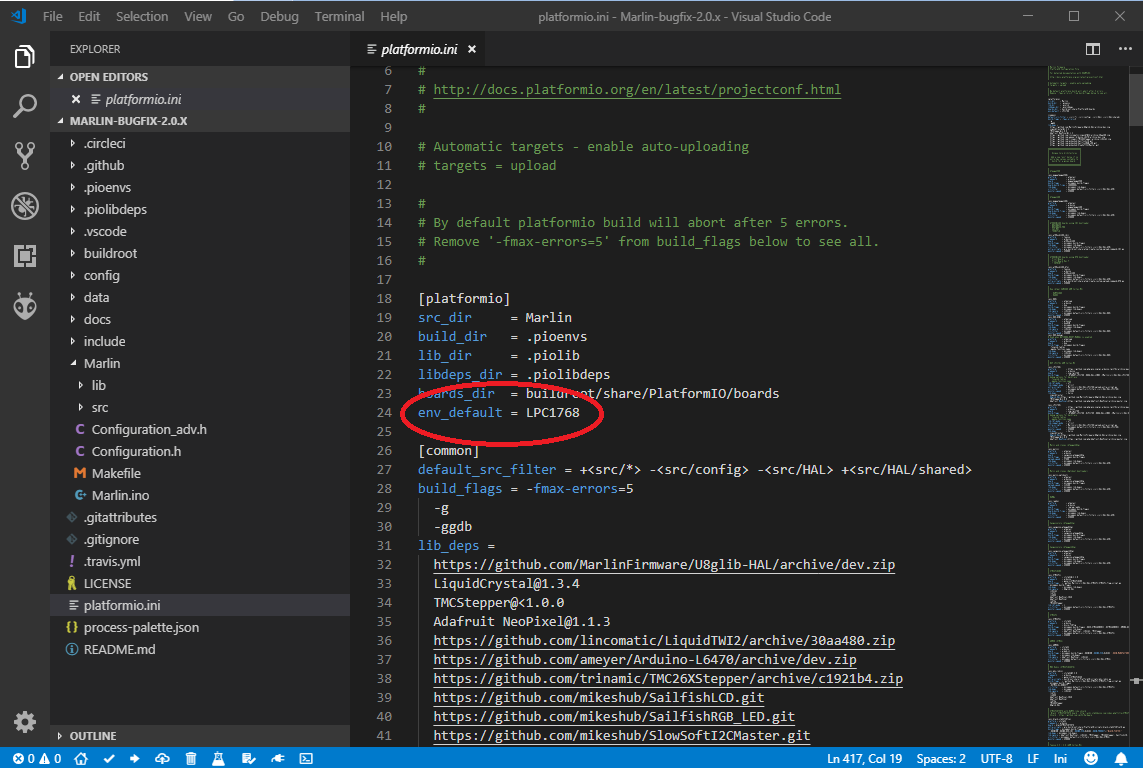Click the PlatformIO Upload arrow icon

135,759
